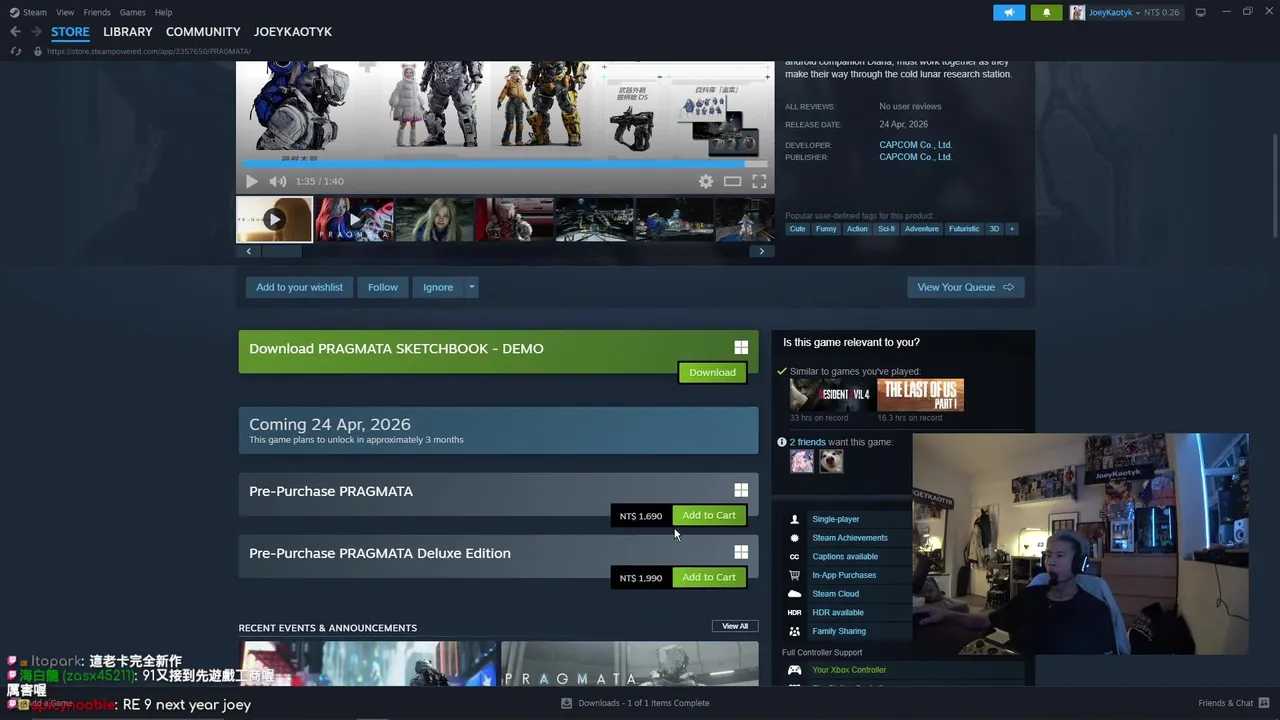The height and width of the screenshot is (720, 1280).
Task: Mute the trailer volume speaker icon
Action: pyautogui.click(x=277, y=181)
